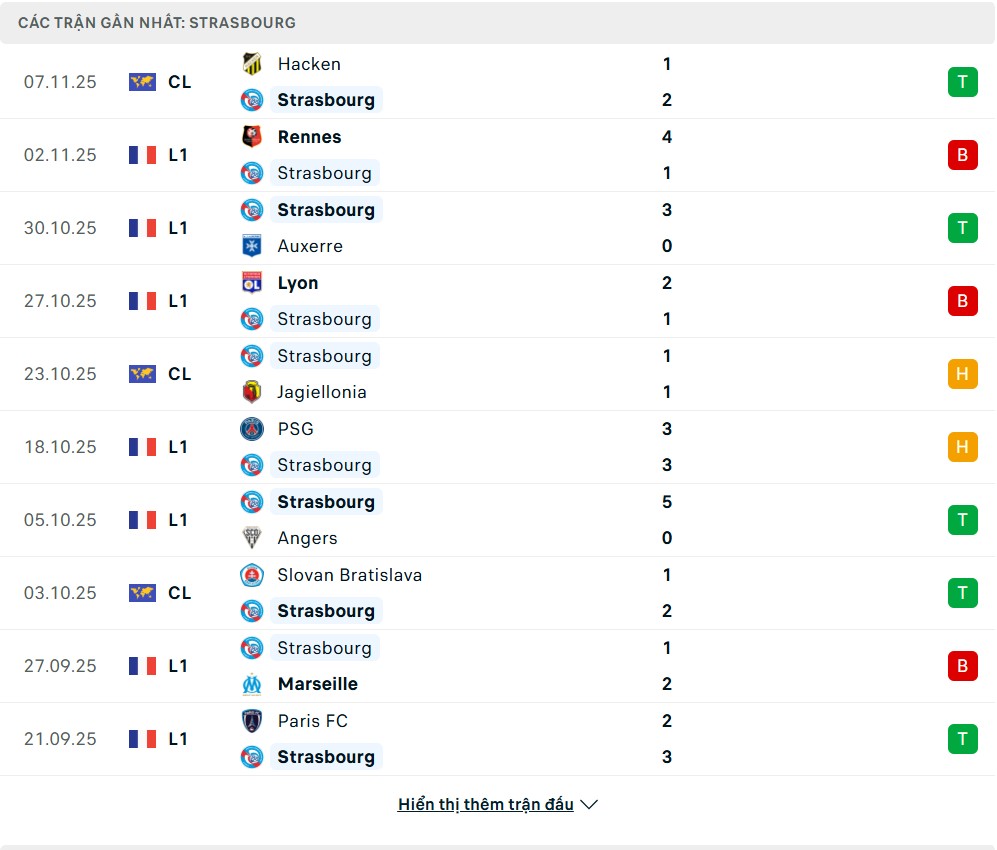Select the Strasbourg name in the Angers match

326,502
